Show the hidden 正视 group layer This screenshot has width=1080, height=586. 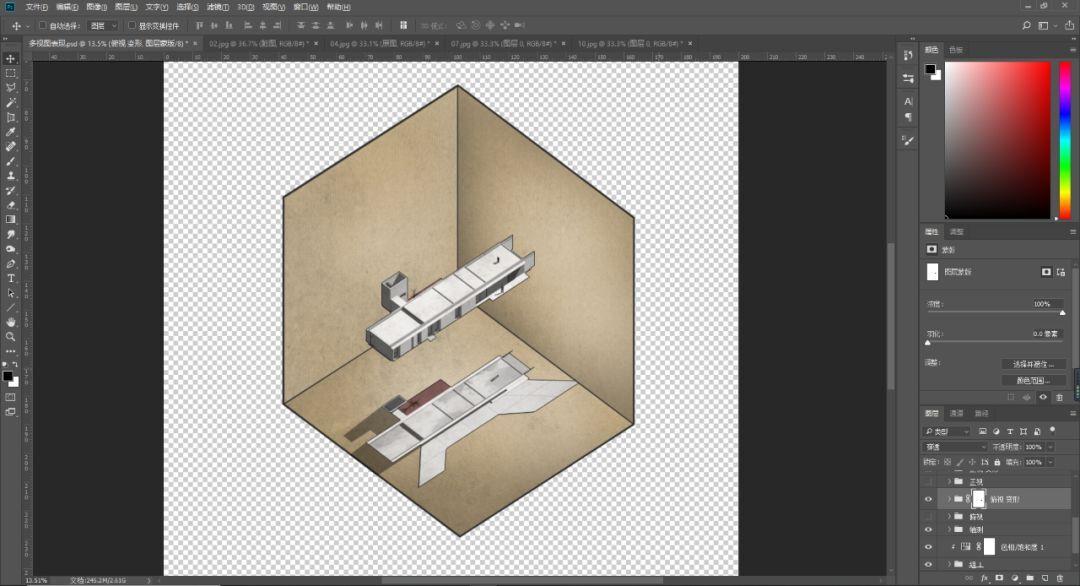coord(928,481)
